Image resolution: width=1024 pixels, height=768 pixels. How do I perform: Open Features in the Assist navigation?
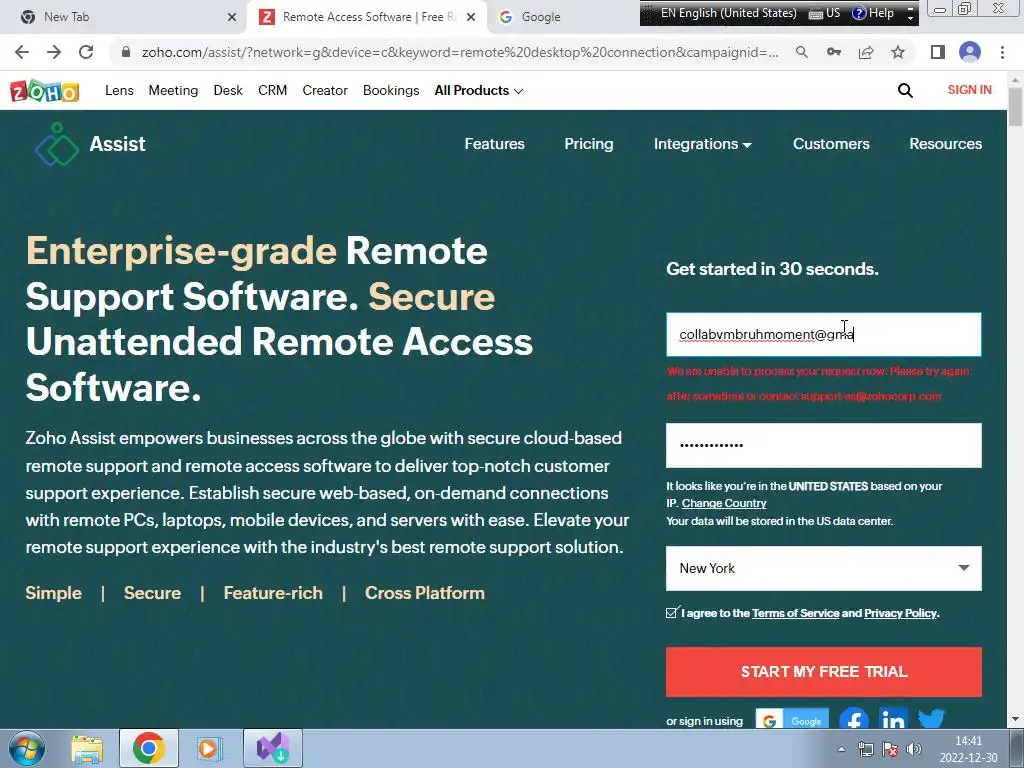click(494, 144)
